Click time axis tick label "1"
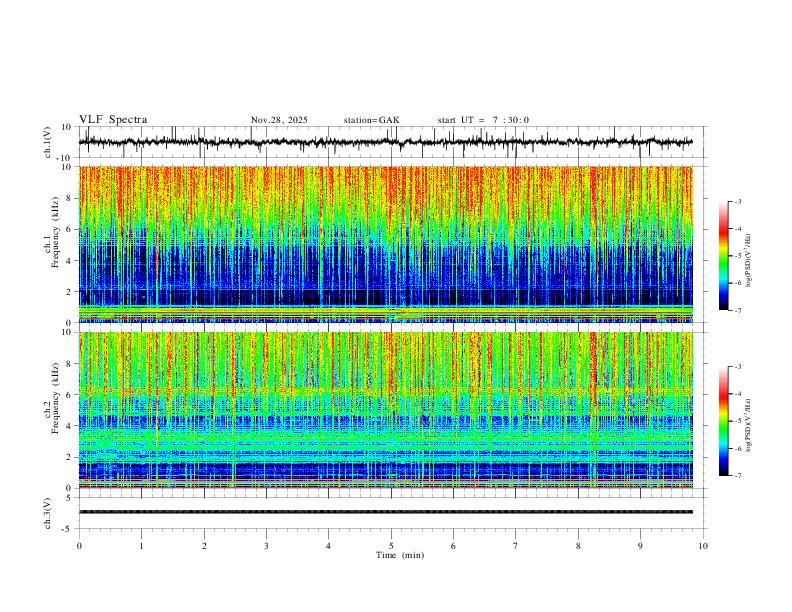This screenshot has height=612, width=792. tap(141, 546)
